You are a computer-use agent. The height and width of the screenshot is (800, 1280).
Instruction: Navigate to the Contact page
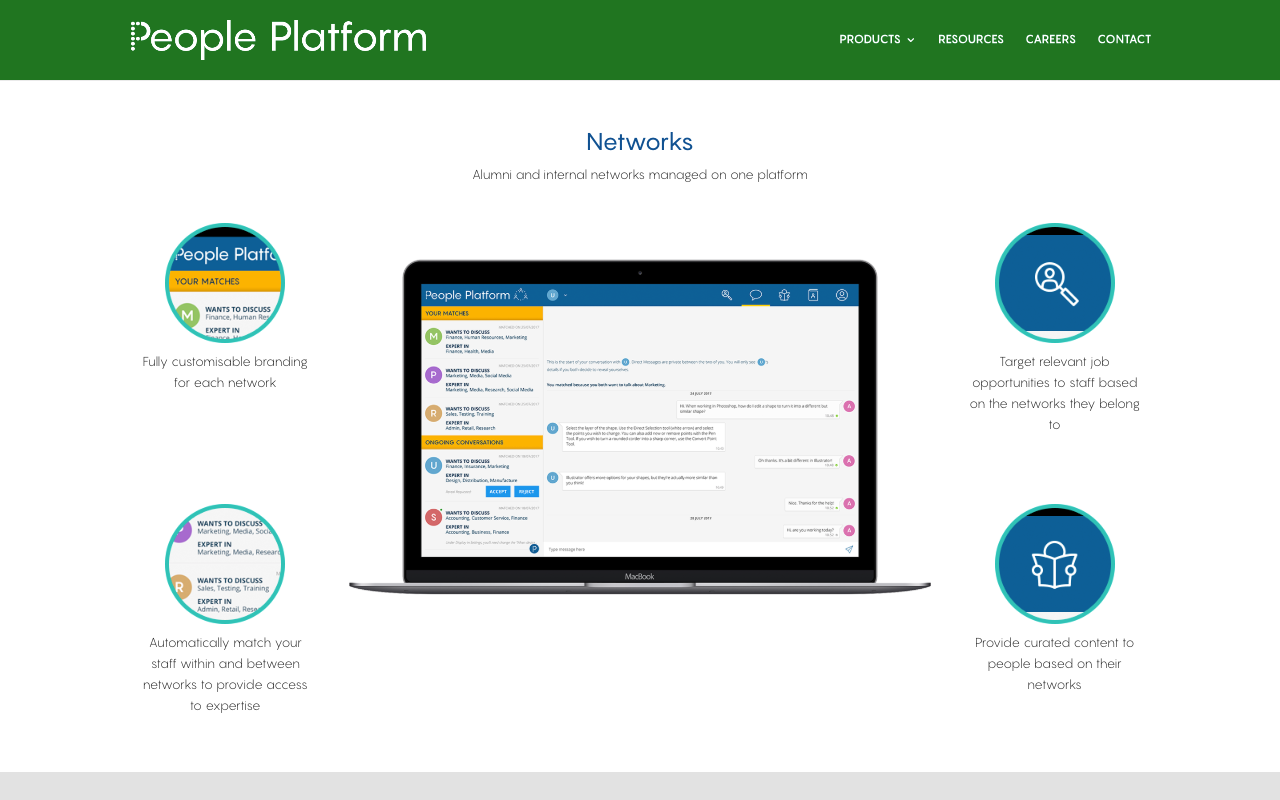(x=1124, y=40)
